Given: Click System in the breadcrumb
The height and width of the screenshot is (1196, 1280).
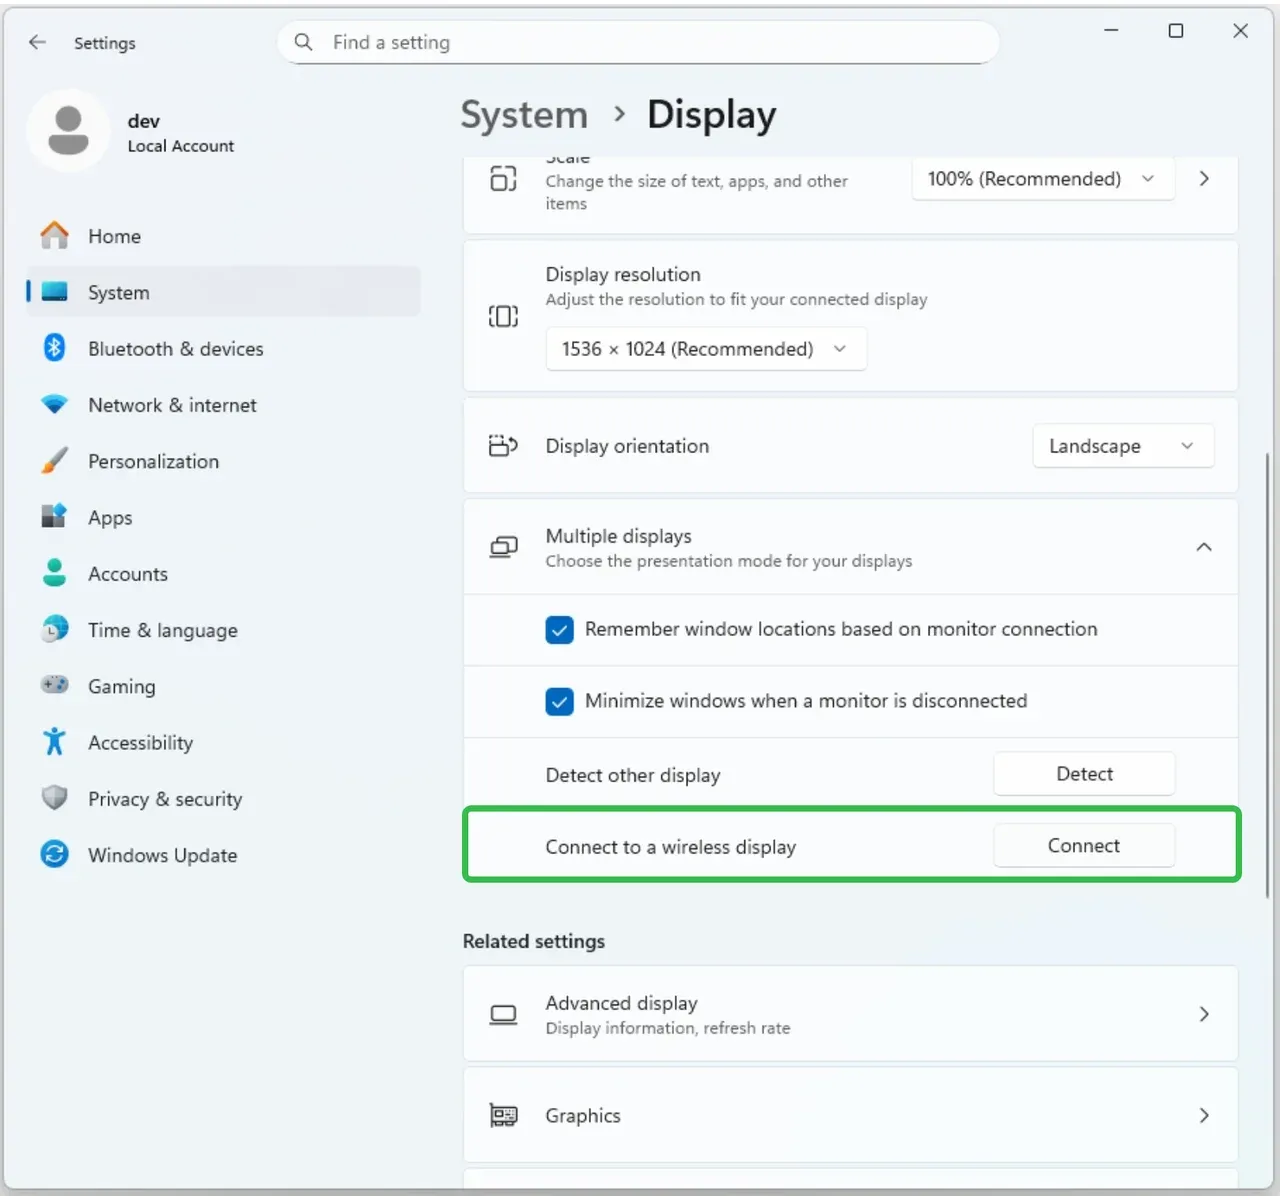Looking at the screenshot, I should [x=524, y=115].
